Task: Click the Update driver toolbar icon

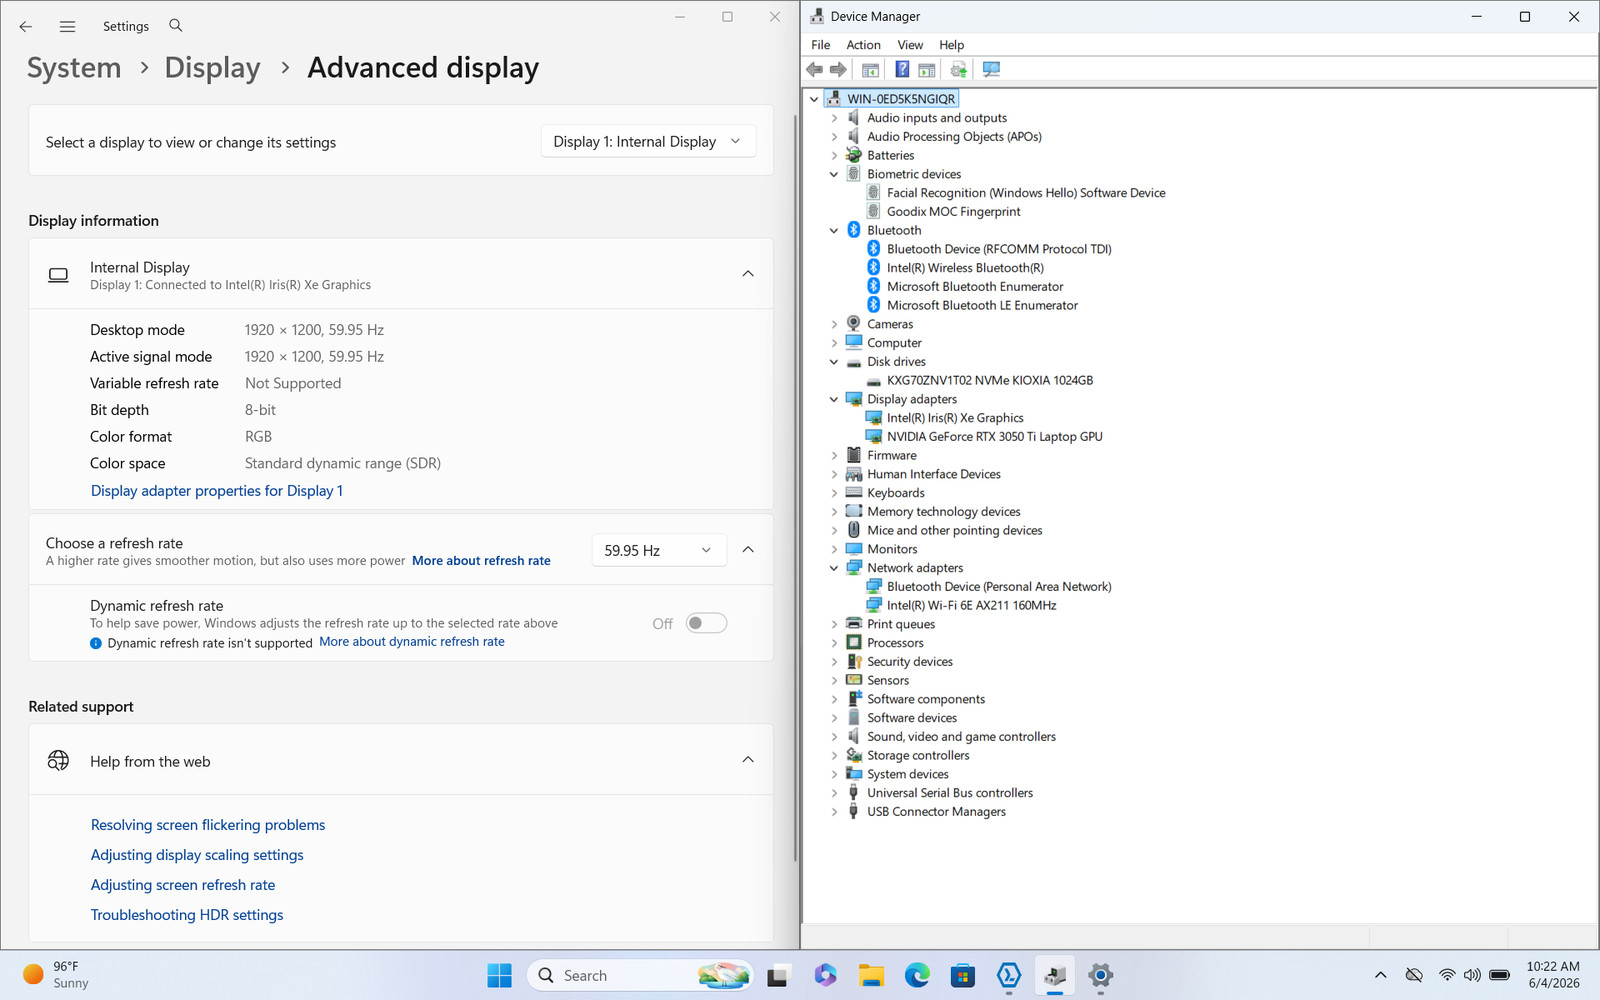Action: point(958,69)
